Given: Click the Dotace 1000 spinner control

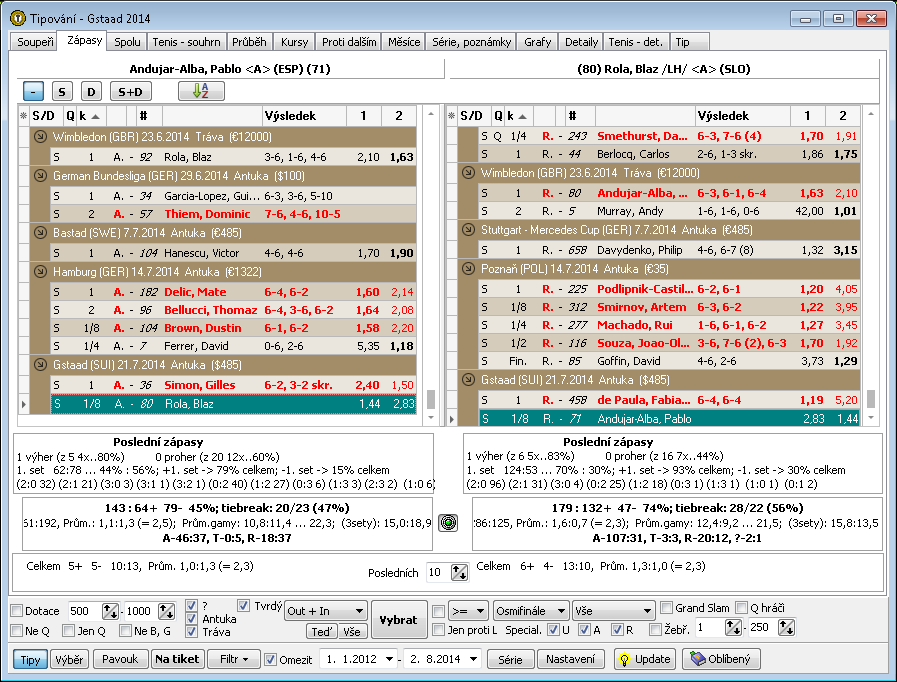Looking at the screenshot, I should point(166,611).
